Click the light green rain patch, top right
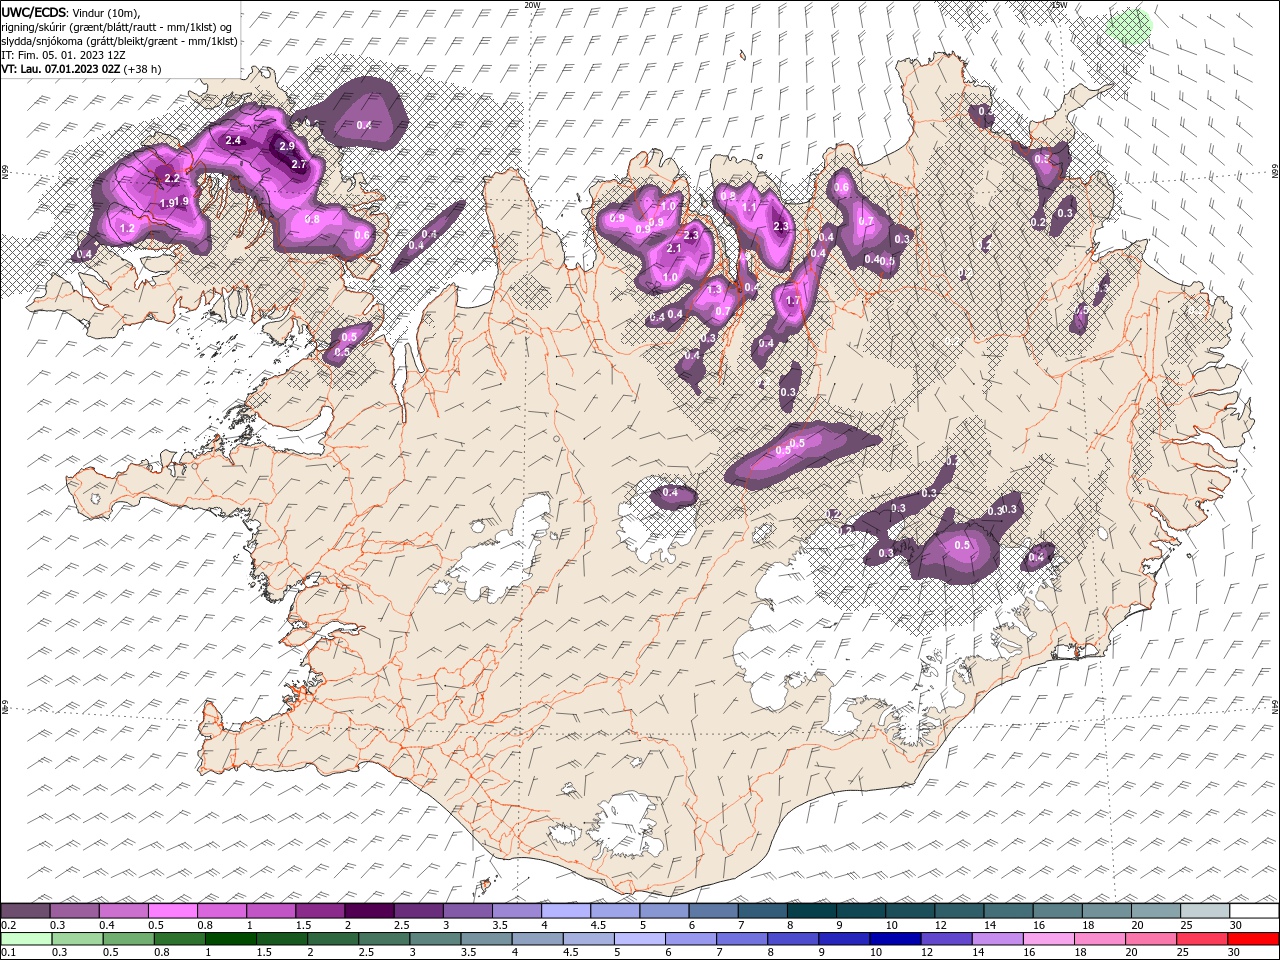This screenshot has height=960, width=1280. pos(1131,27)
